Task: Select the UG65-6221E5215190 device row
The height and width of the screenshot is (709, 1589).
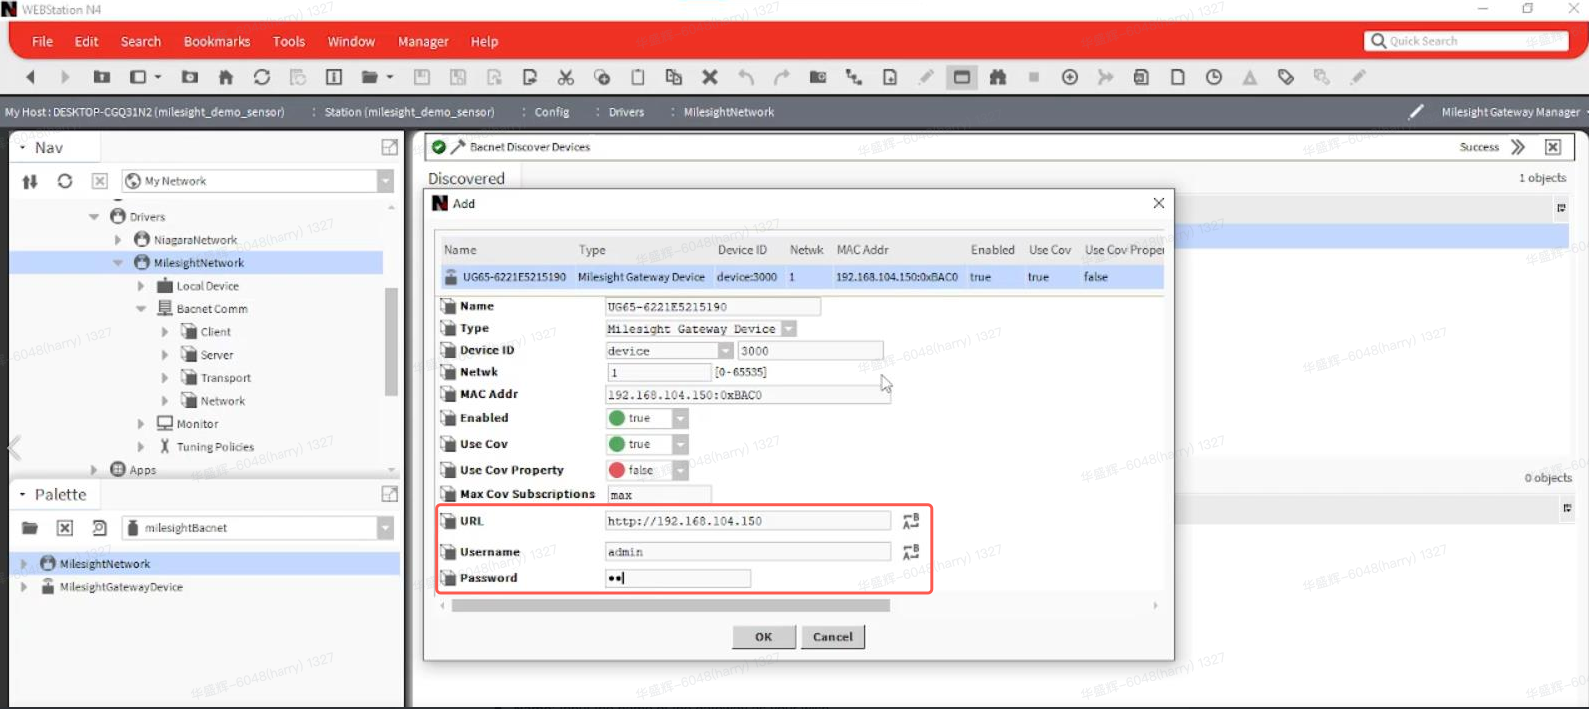Action: pos(802,277)
